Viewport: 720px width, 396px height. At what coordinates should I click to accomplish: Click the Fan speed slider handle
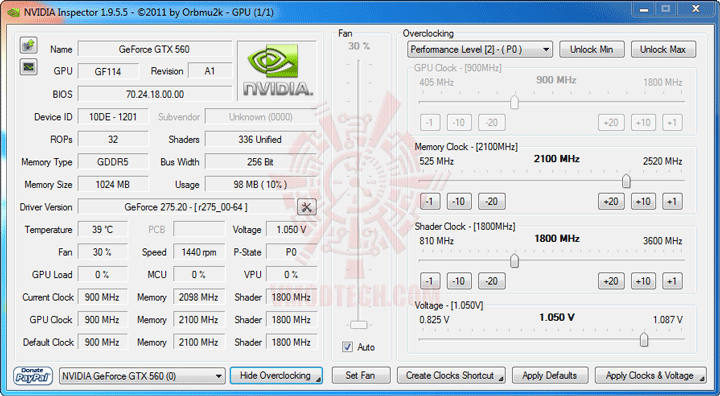click(358, 325)
